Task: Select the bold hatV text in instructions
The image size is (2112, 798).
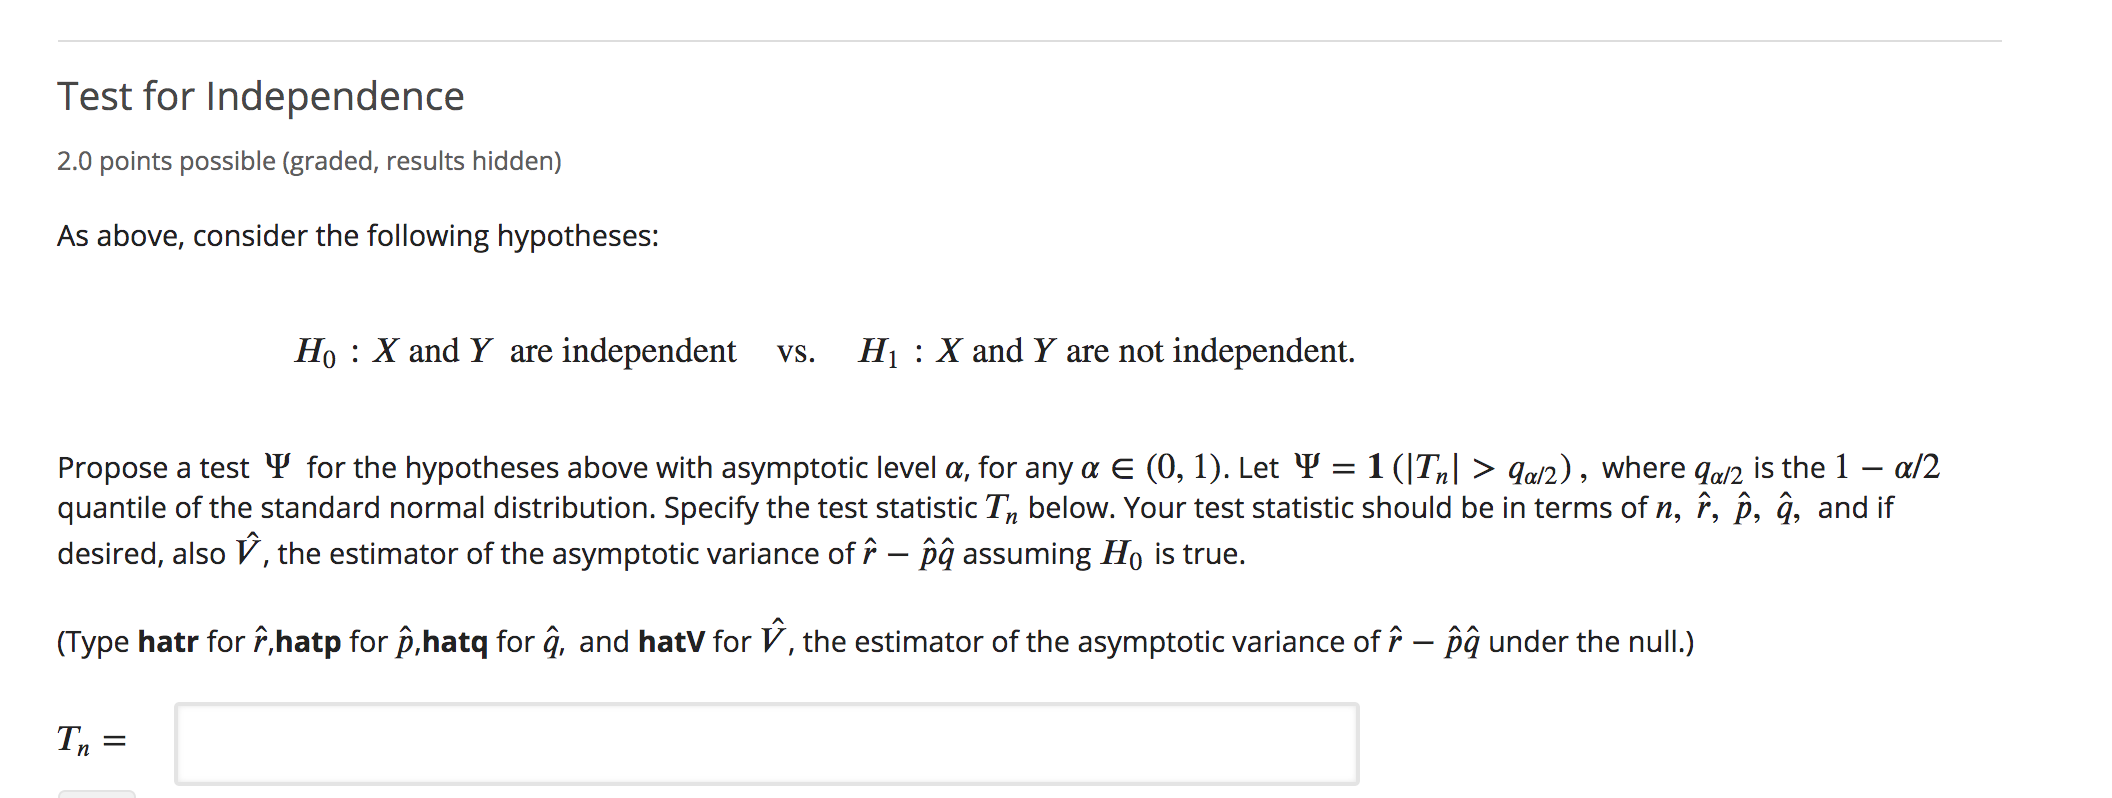Action: pos(668,639)
